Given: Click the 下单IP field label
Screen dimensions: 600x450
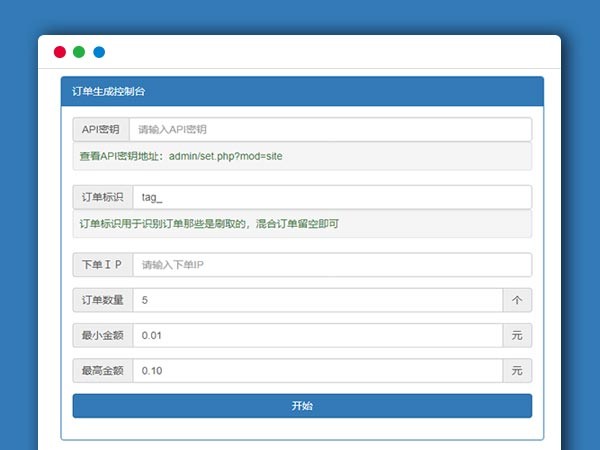Looking at the screenshot, I should (x=102, y=265).
